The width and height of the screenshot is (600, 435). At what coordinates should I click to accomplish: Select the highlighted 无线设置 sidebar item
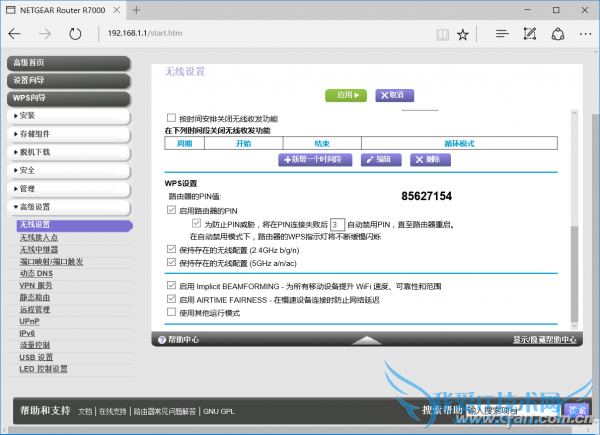coord(75,225)
